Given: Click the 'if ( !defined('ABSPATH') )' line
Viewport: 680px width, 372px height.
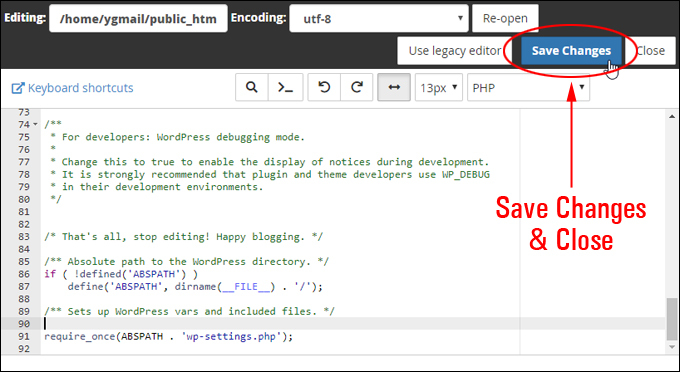Looking at the screenshot, I should (121, 274).
